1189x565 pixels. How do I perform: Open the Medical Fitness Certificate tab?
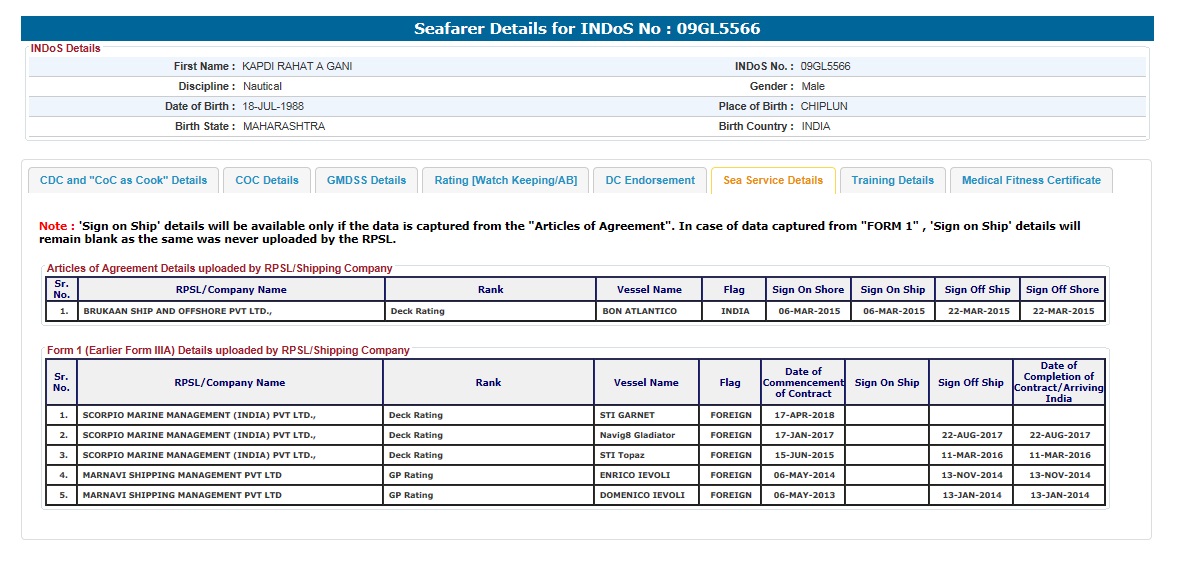(1031, 181)
